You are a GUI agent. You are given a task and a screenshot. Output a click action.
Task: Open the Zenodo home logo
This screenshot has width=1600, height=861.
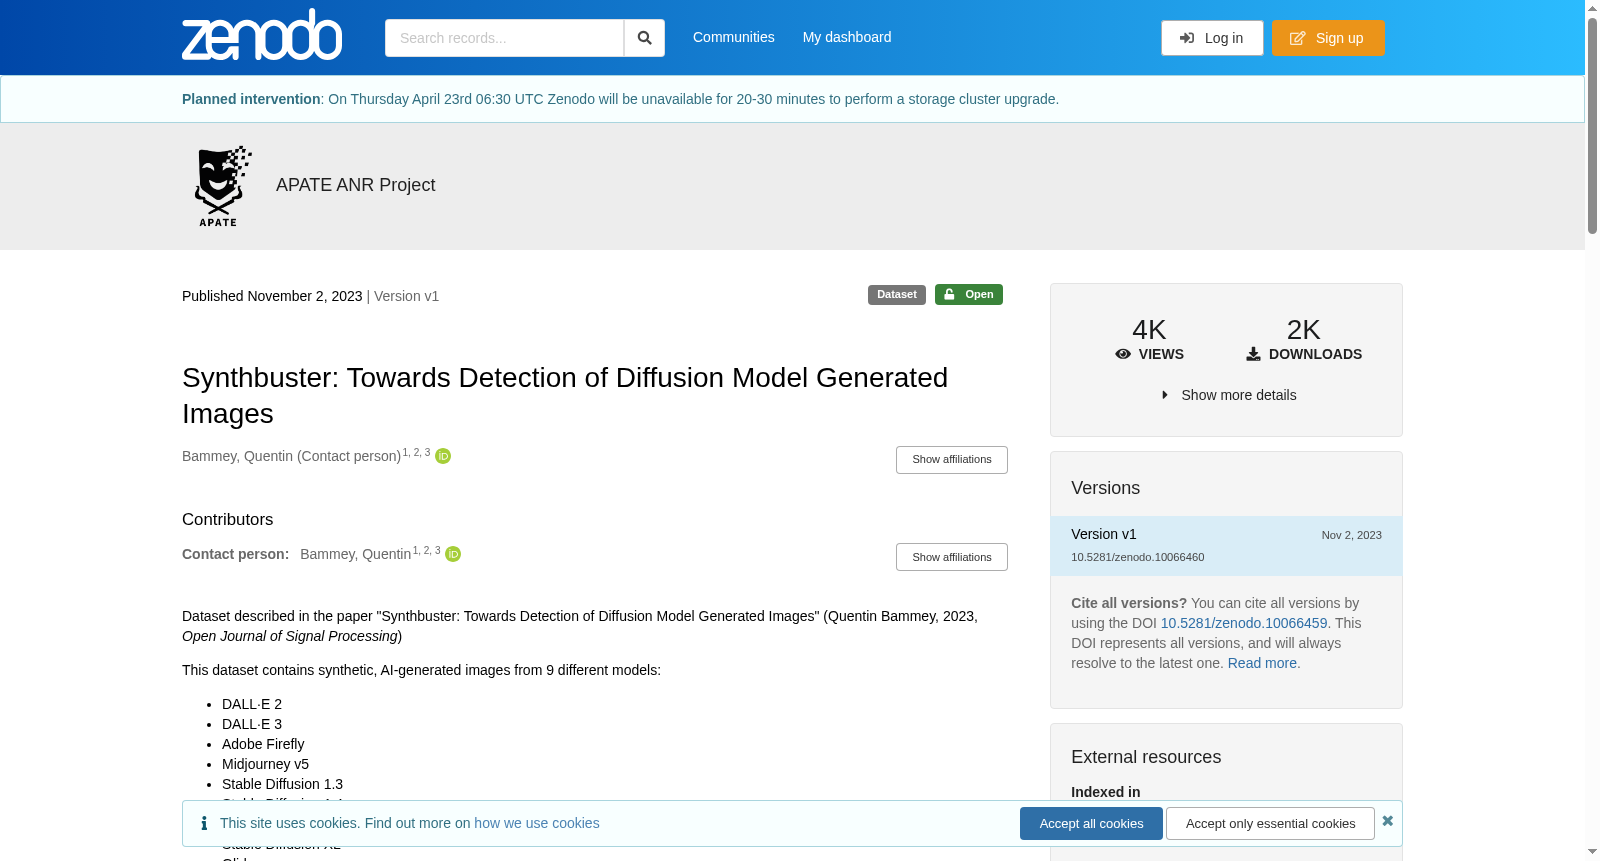point(262,35)
